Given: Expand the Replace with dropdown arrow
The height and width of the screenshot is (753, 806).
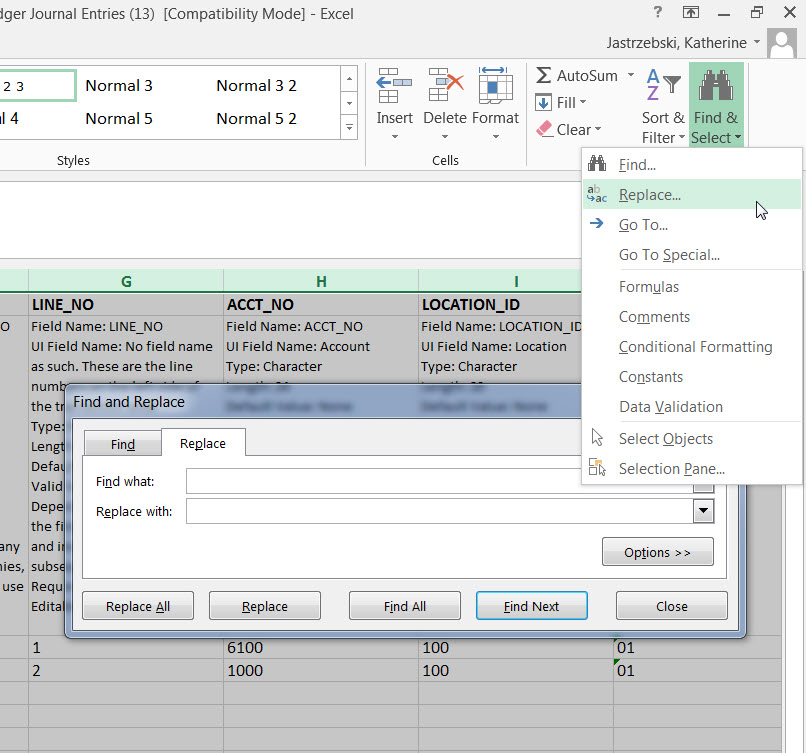Looking at the screenshot, I should tap(704, 512).
